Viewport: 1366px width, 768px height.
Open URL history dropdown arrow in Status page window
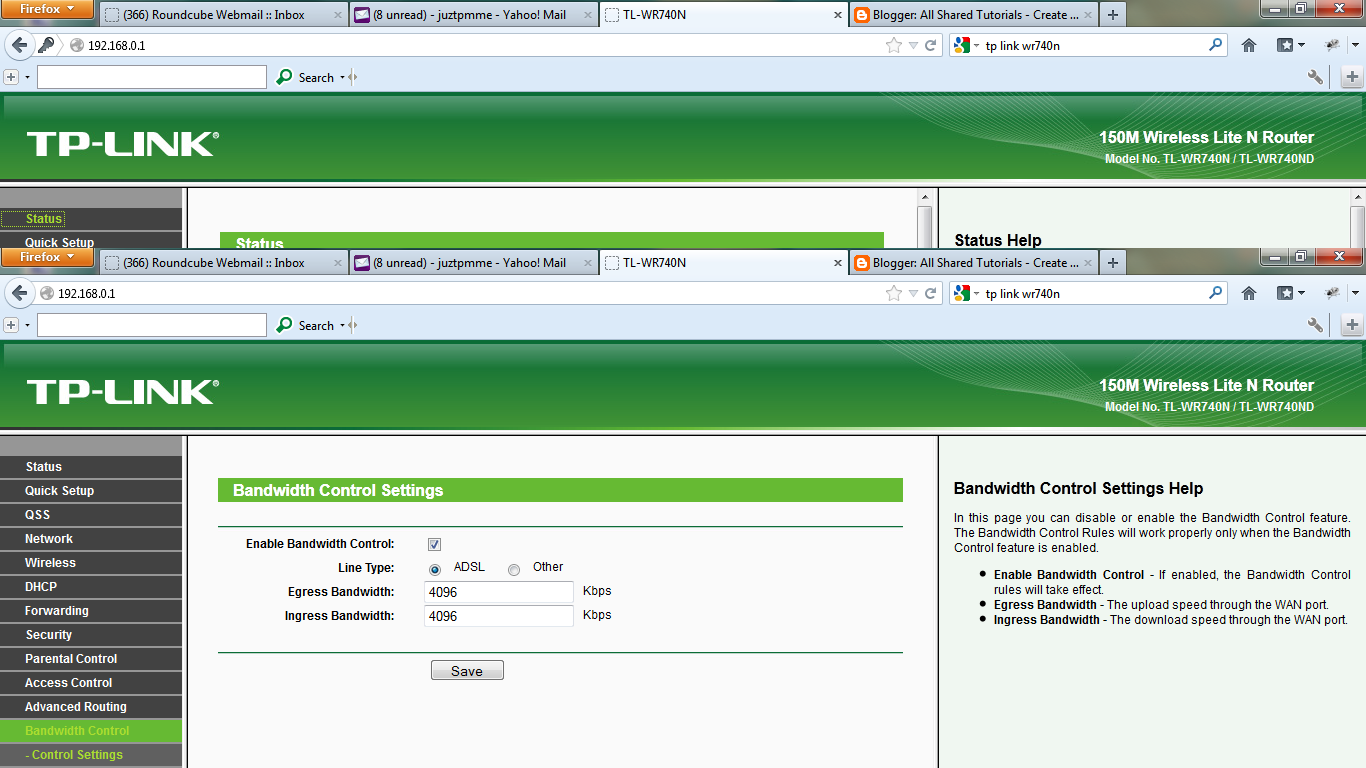tap(913, 45)
